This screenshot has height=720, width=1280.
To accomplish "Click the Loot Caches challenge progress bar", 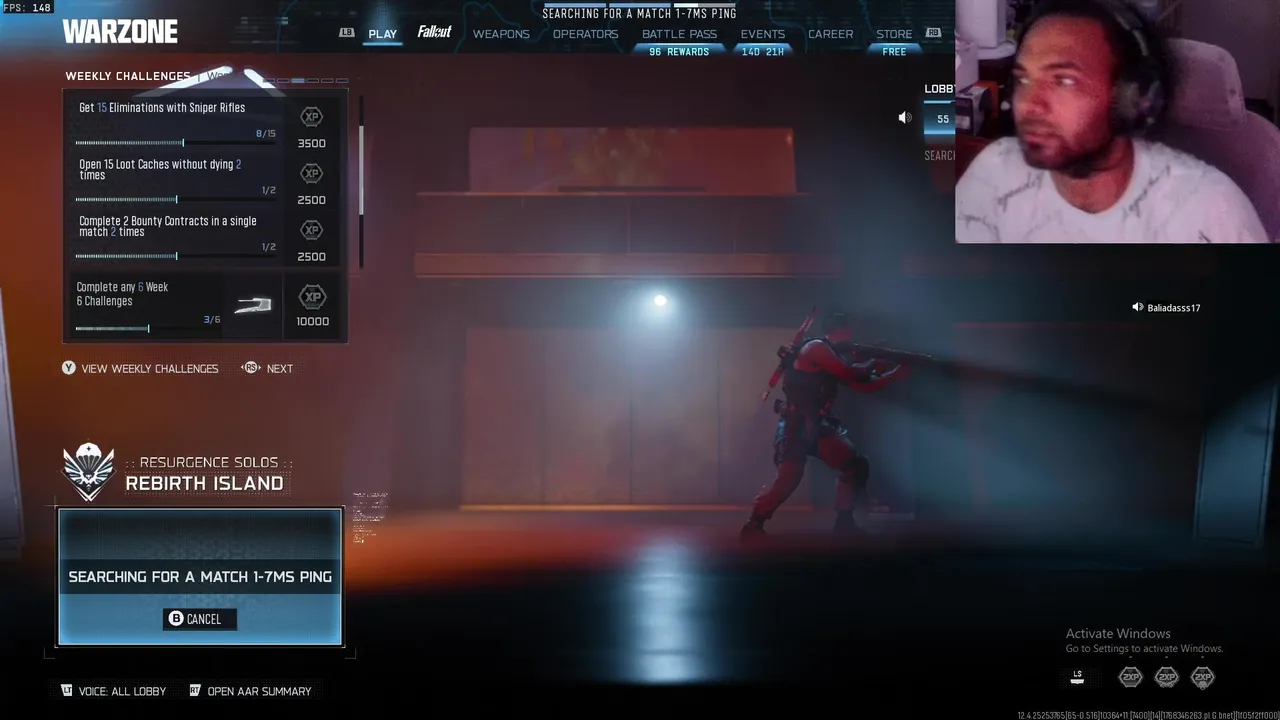I will 177,199.
